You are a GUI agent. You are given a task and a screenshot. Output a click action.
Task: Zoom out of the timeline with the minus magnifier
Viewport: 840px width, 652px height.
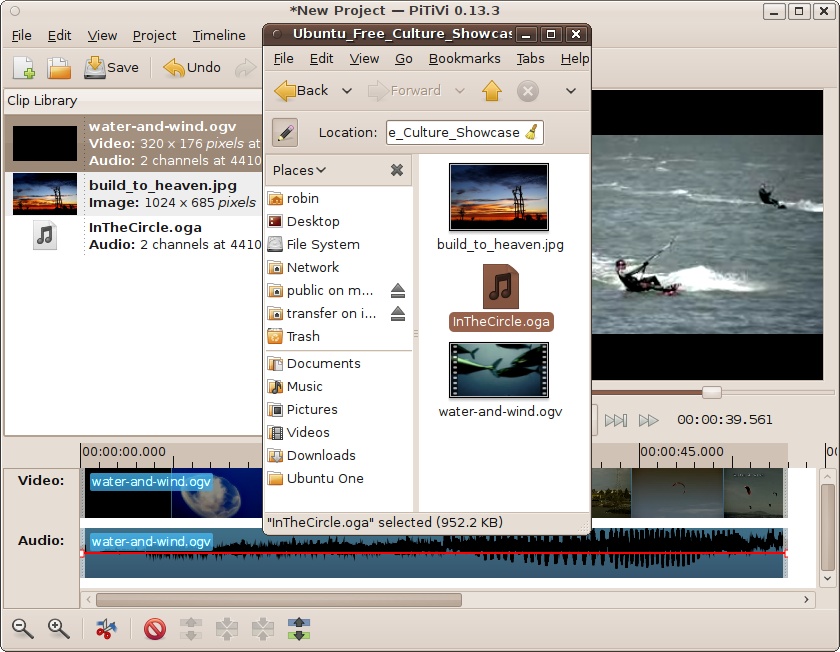point(22,629)
